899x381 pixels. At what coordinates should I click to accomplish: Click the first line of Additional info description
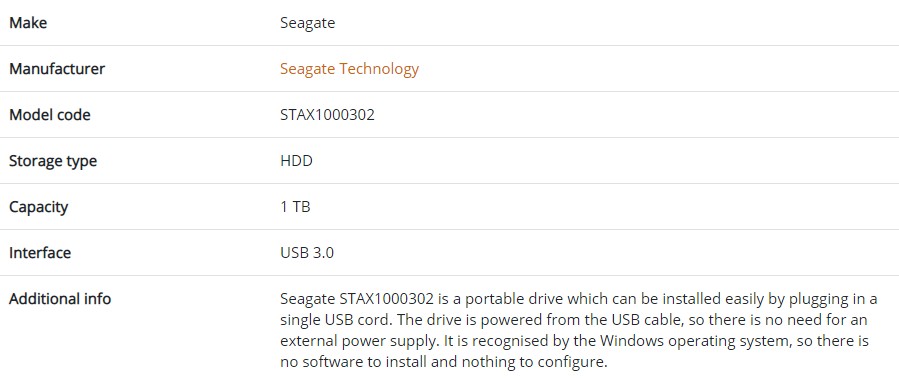click(579, 299)
